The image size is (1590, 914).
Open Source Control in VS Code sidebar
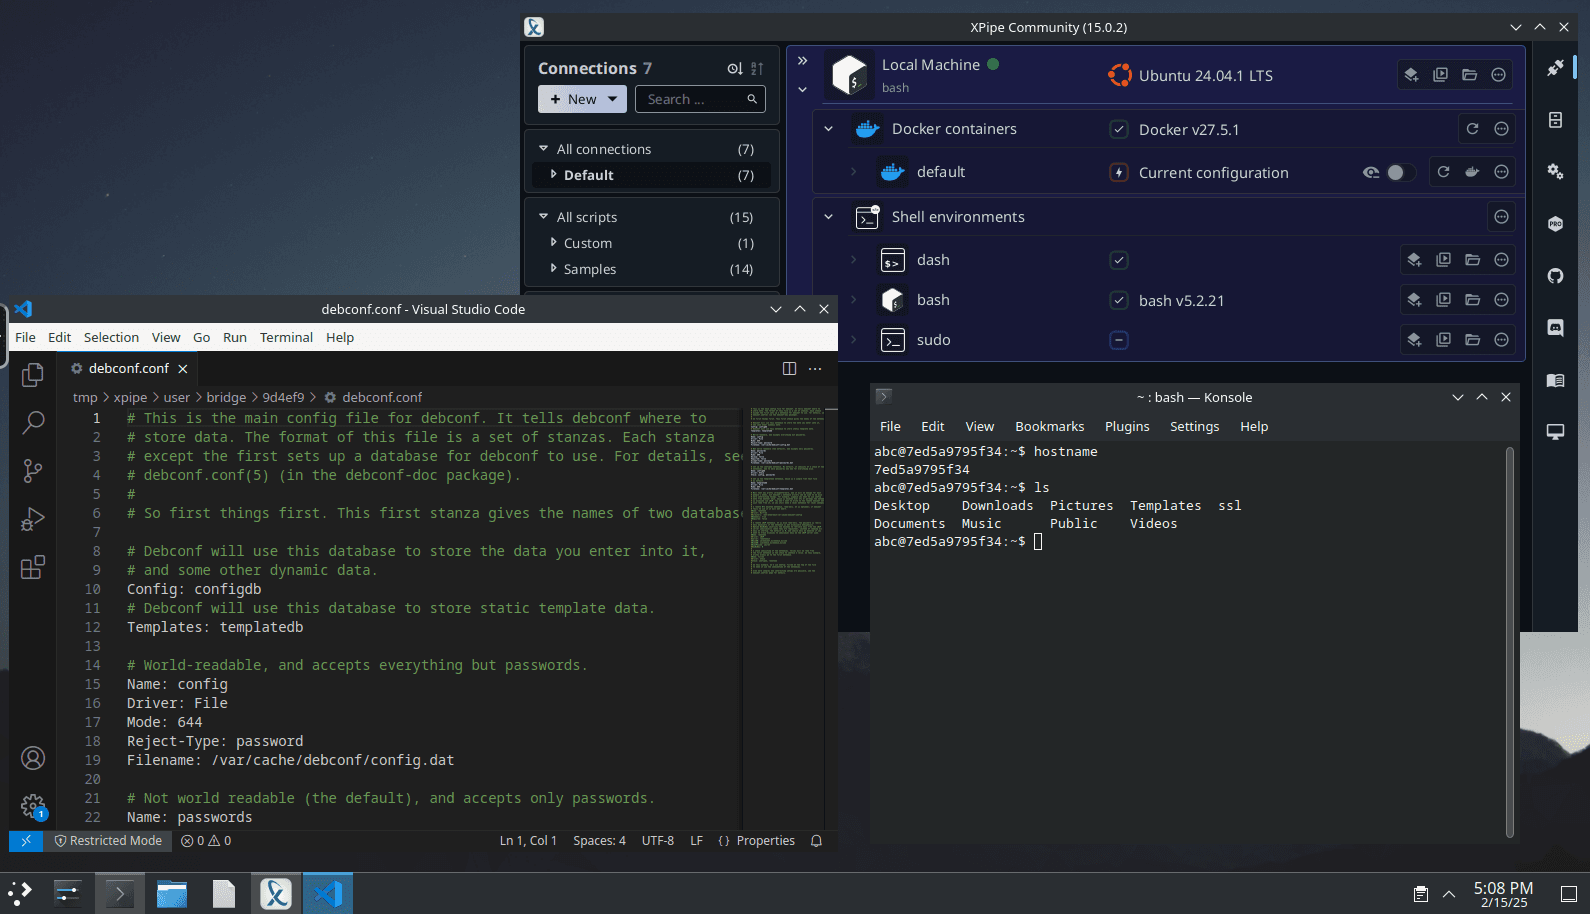click(33, 470)
